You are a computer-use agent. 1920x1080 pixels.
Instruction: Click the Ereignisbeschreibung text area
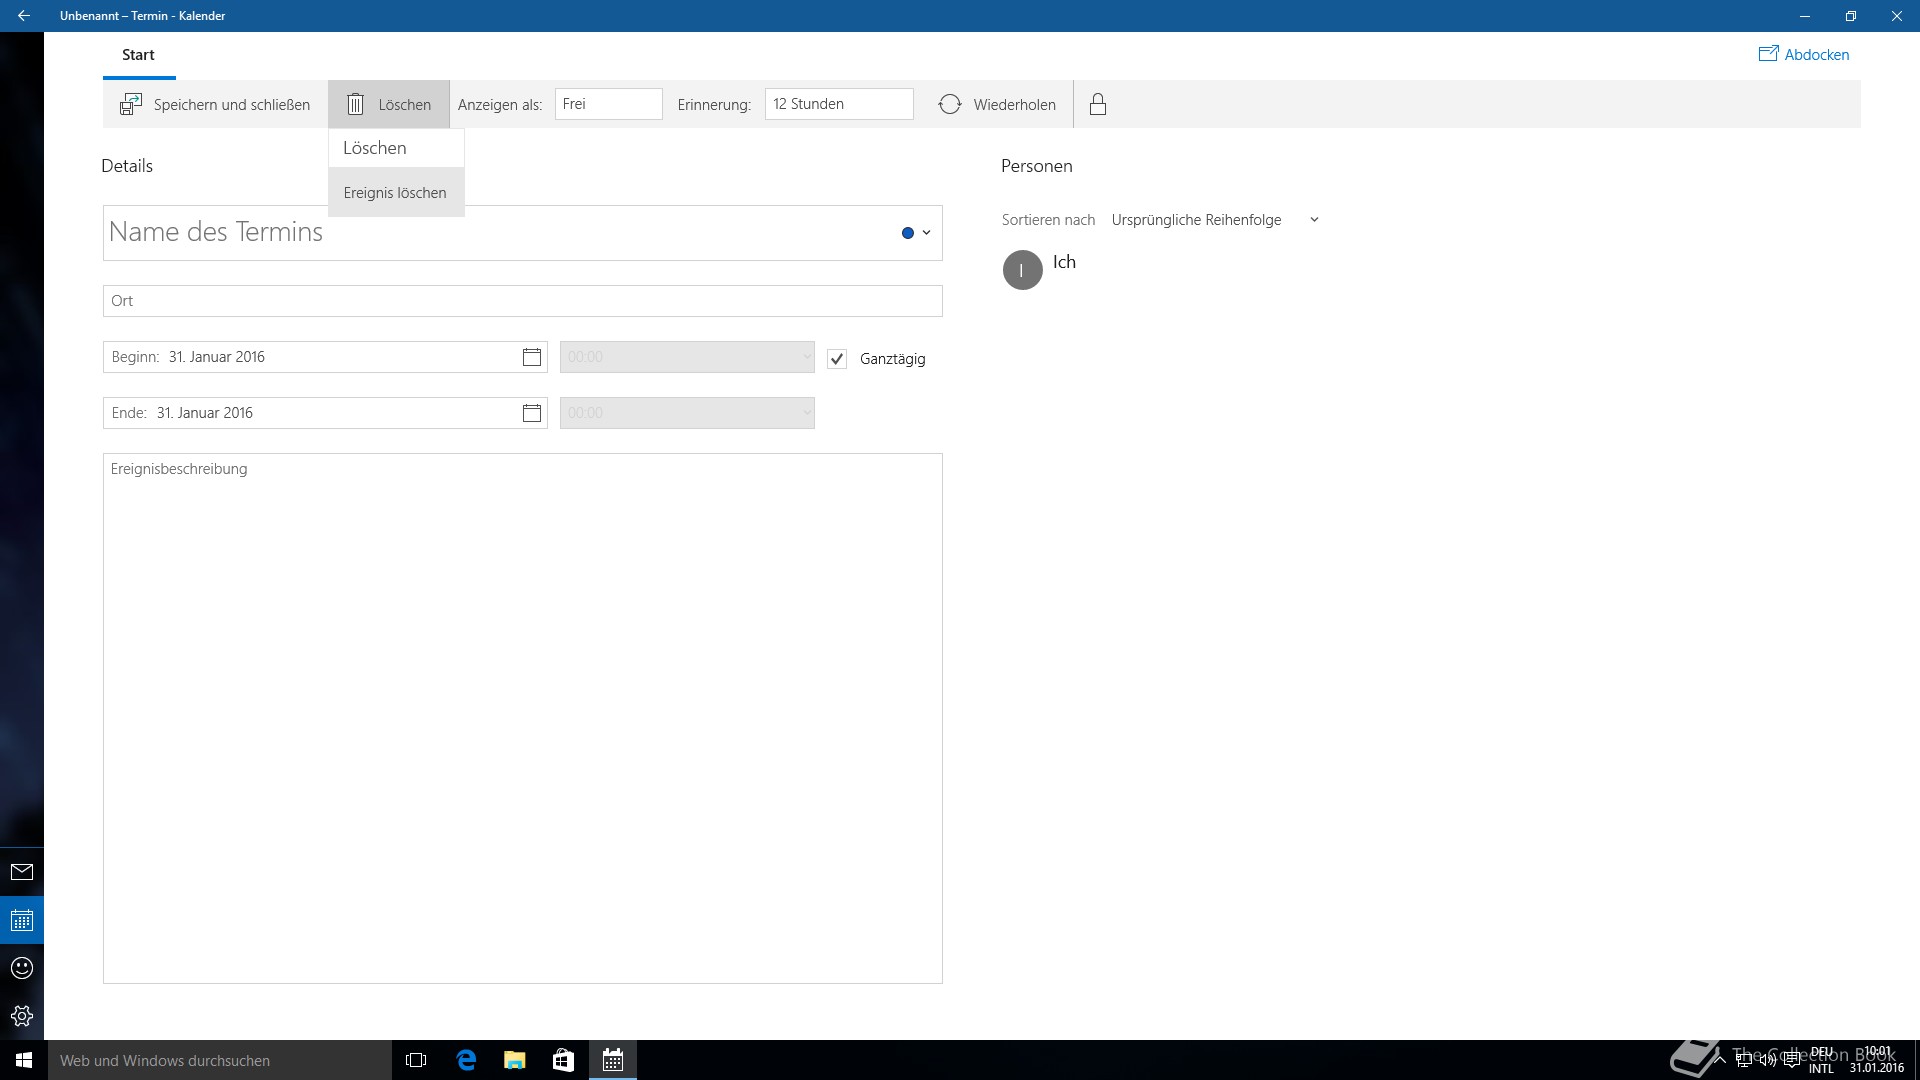click(522, 718)
